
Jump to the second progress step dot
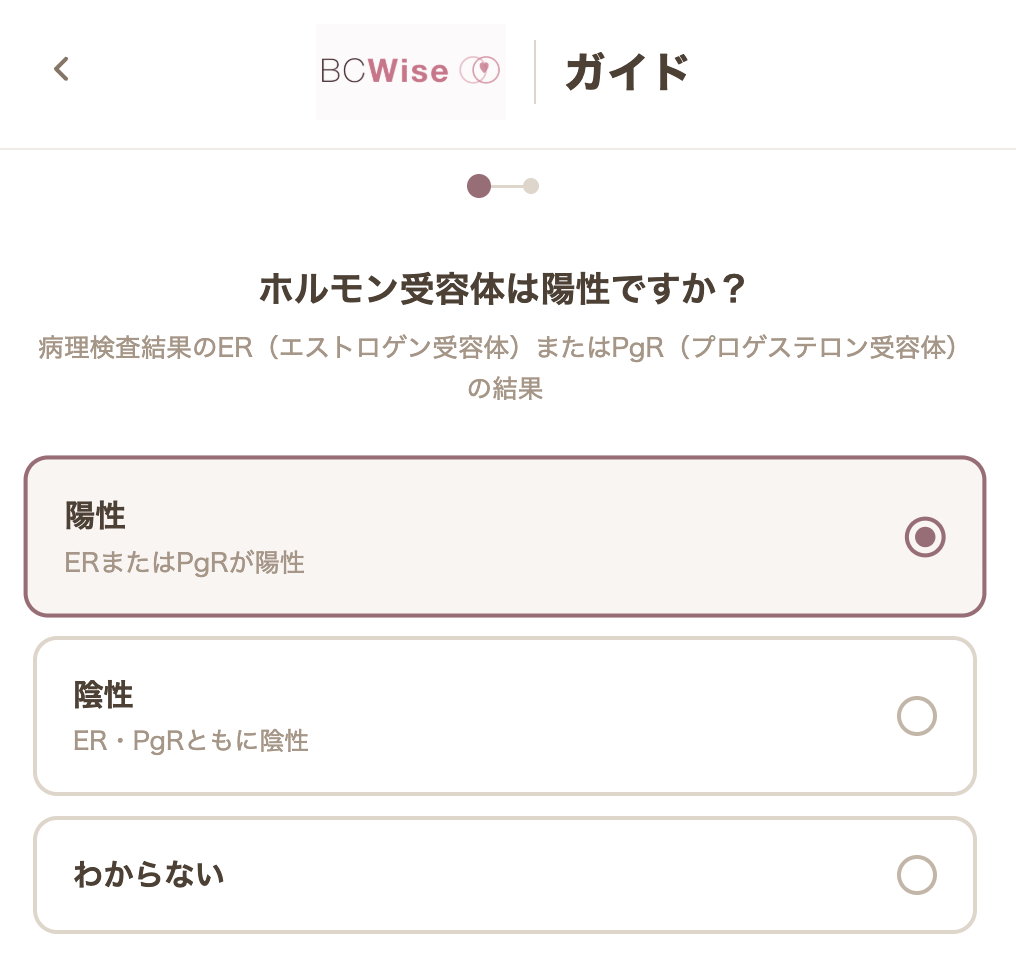[x=531, y=185]
